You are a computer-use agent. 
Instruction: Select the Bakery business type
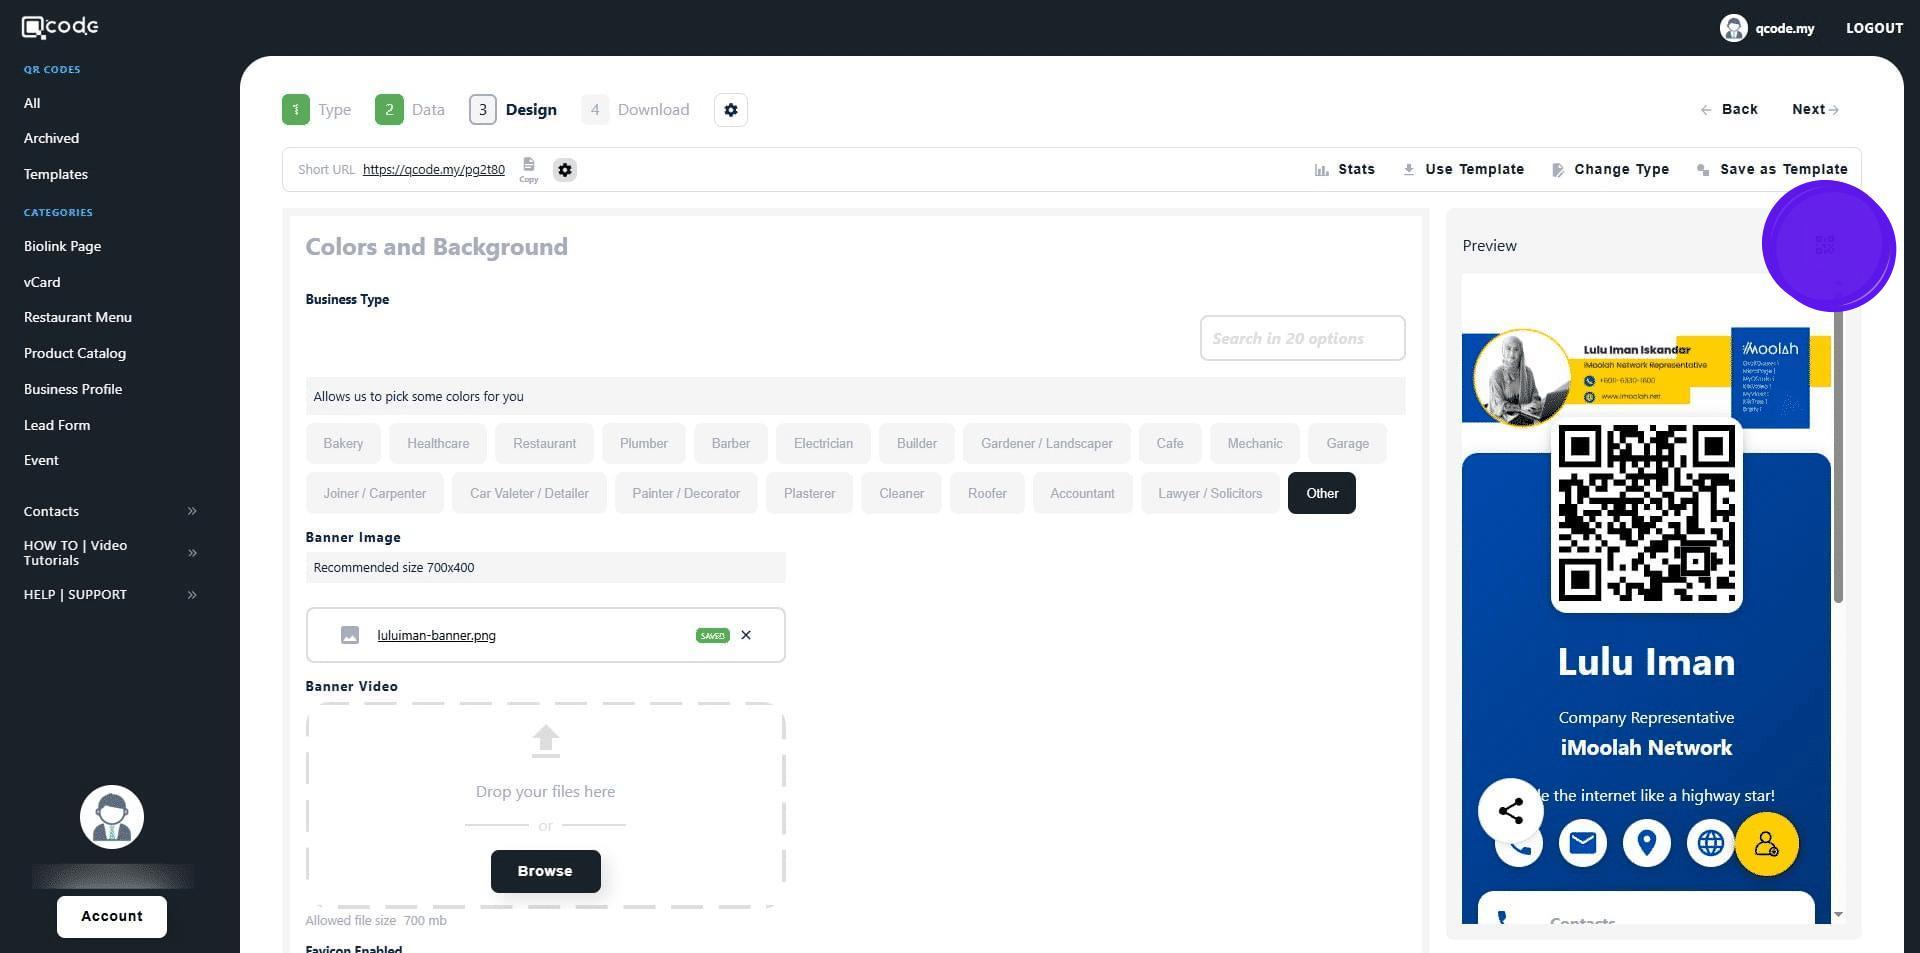(x=343, y=444)
